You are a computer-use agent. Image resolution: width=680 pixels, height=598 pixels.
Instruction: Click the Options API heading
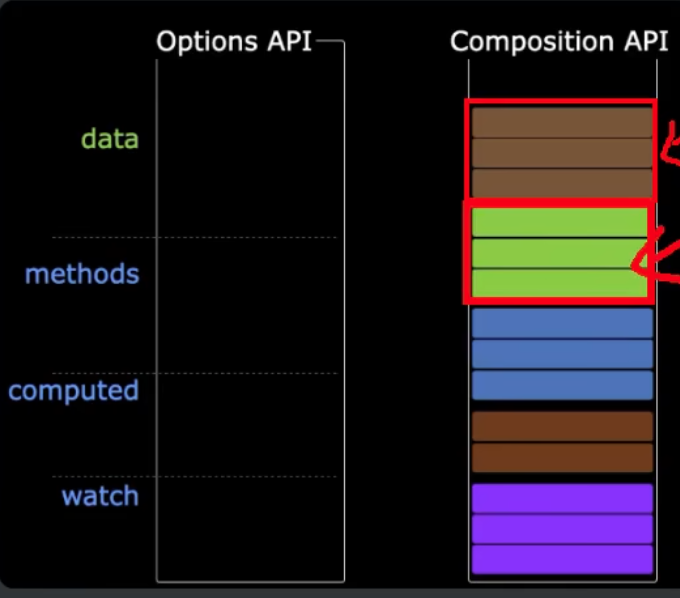pos(234,42)
